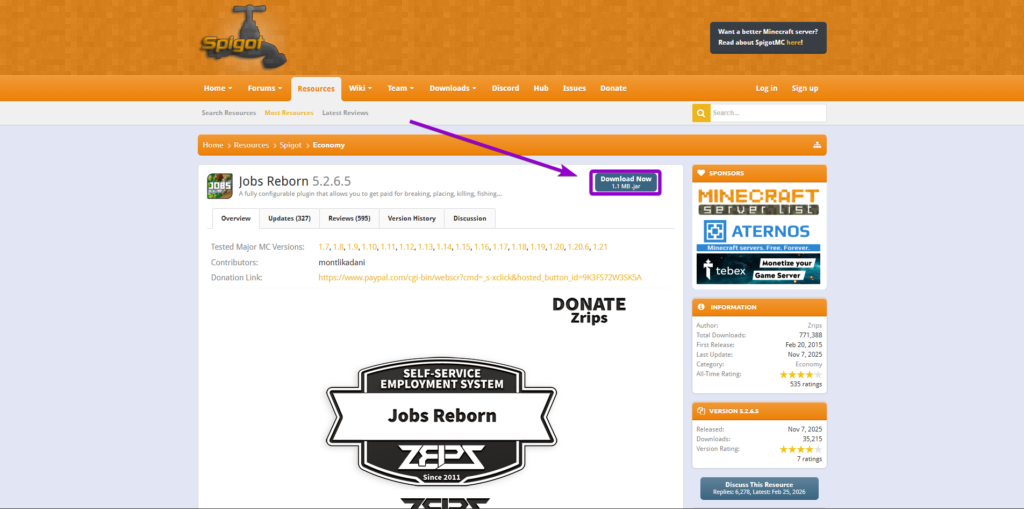Expand the Forums menu dropdown
This screenshot has width=1024, height=509.
click(x=264, y=88)
